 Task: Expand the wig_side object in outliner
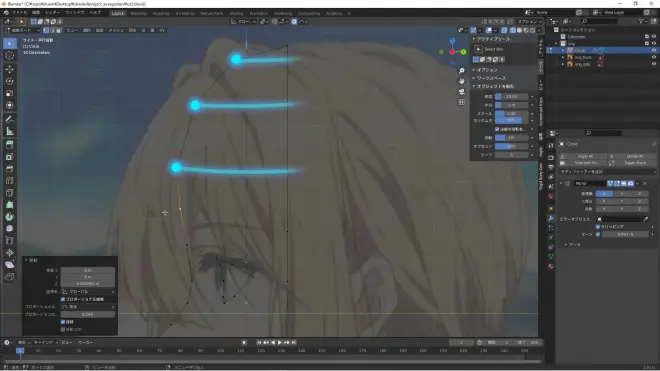[x=563, y=64]
